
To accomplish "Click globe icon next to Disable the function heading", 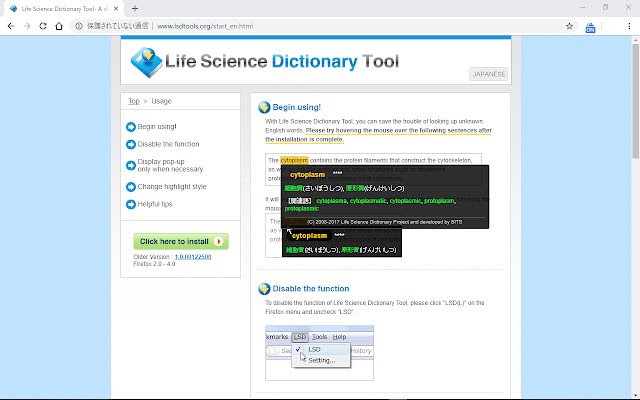I will point(264,289).
